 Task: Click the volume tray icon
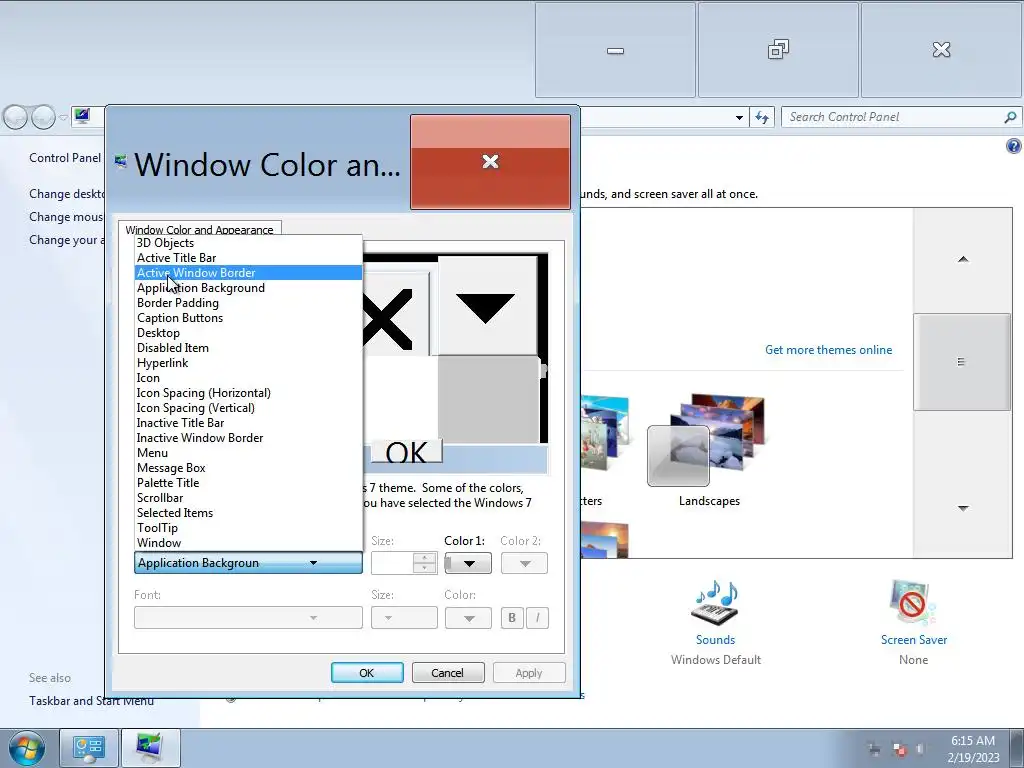click(x=921, y=749)
